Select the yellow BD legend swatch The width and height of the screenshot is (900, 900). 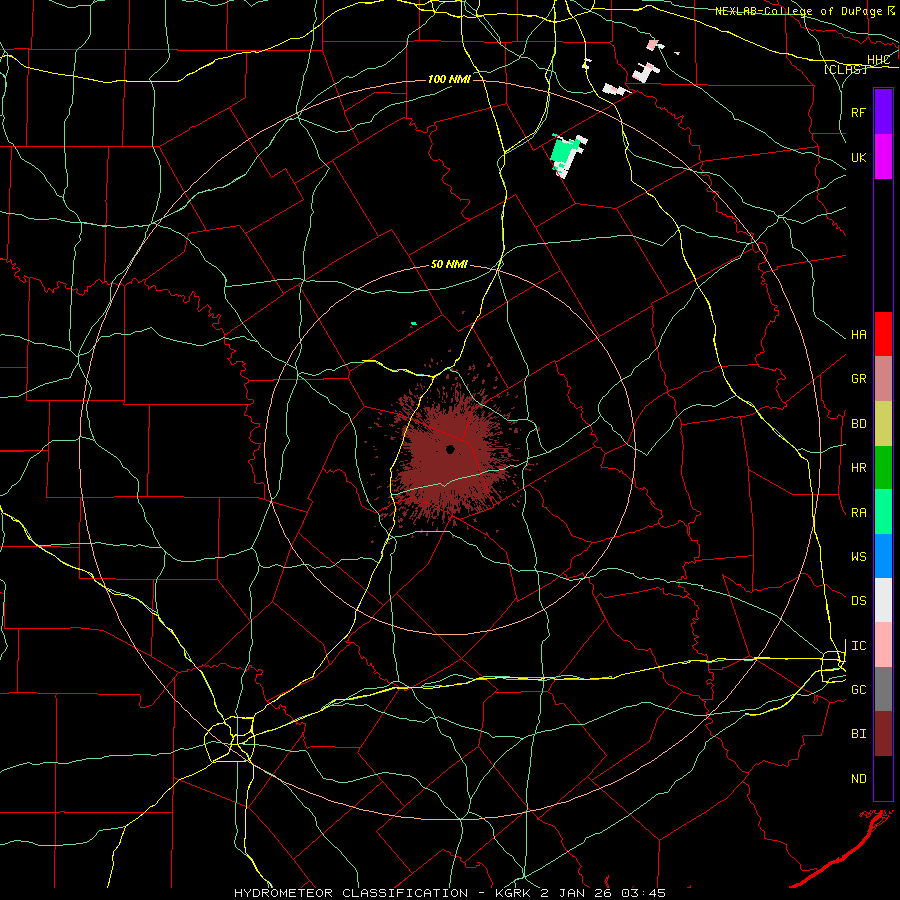(883, 424)
